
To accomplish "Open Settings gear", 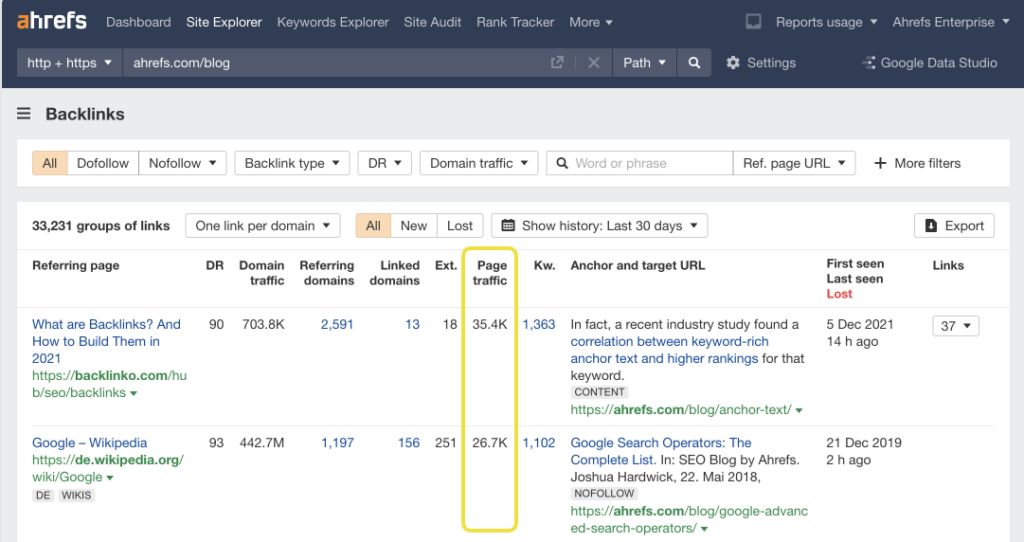I will 761,63.
